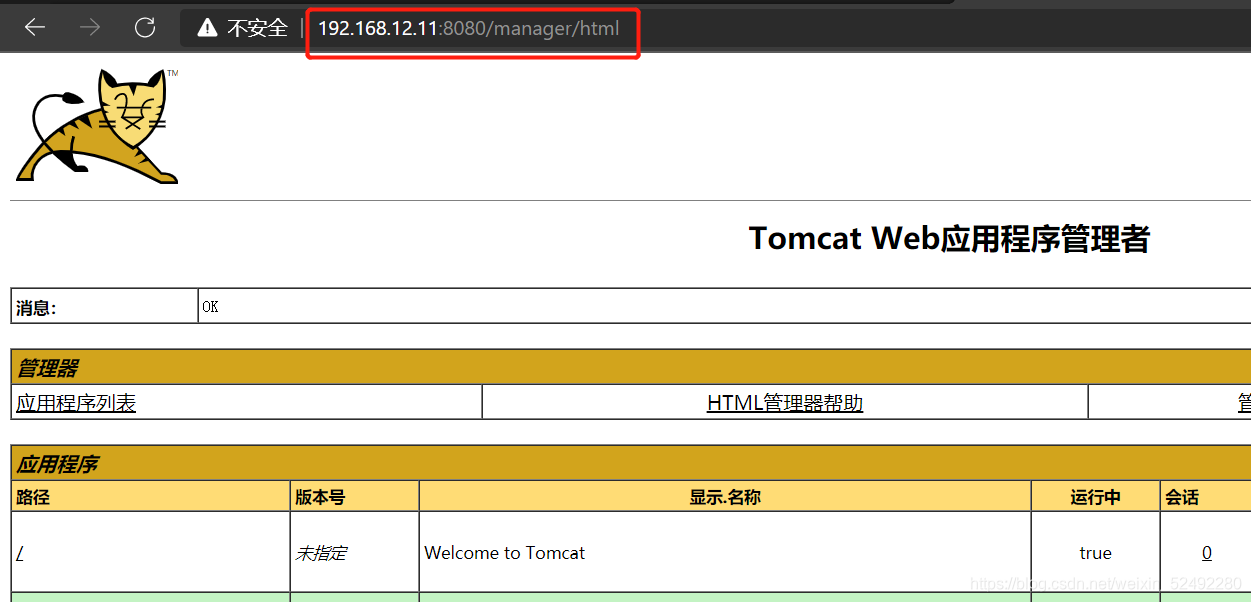This screenshot has width=1251, height=602.
Task: Open the 应用程序列表 link
Action: tap(76, 403)
